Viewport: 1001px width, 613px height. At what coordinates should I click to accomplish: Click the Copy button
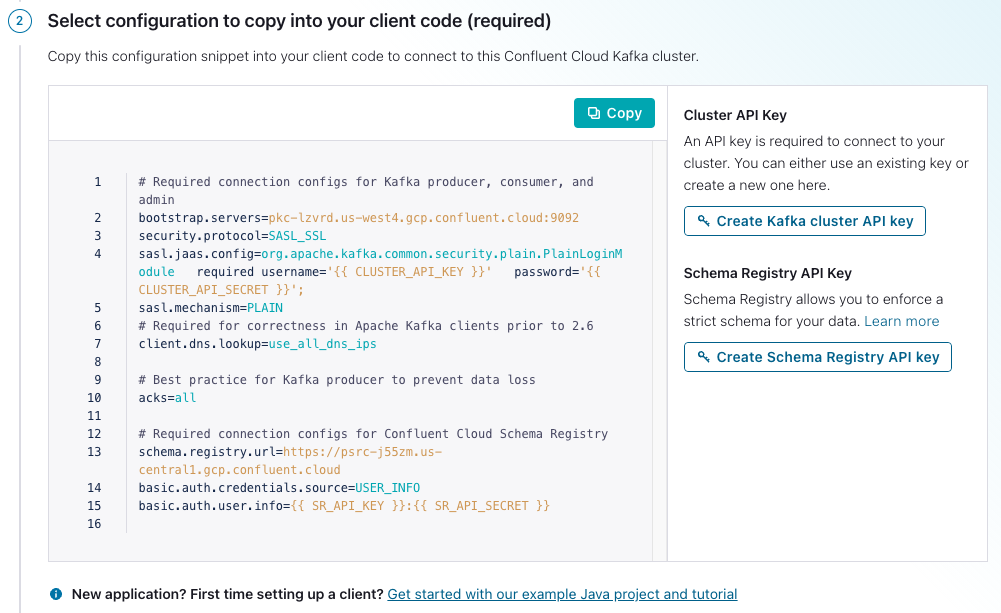(613, 113)
